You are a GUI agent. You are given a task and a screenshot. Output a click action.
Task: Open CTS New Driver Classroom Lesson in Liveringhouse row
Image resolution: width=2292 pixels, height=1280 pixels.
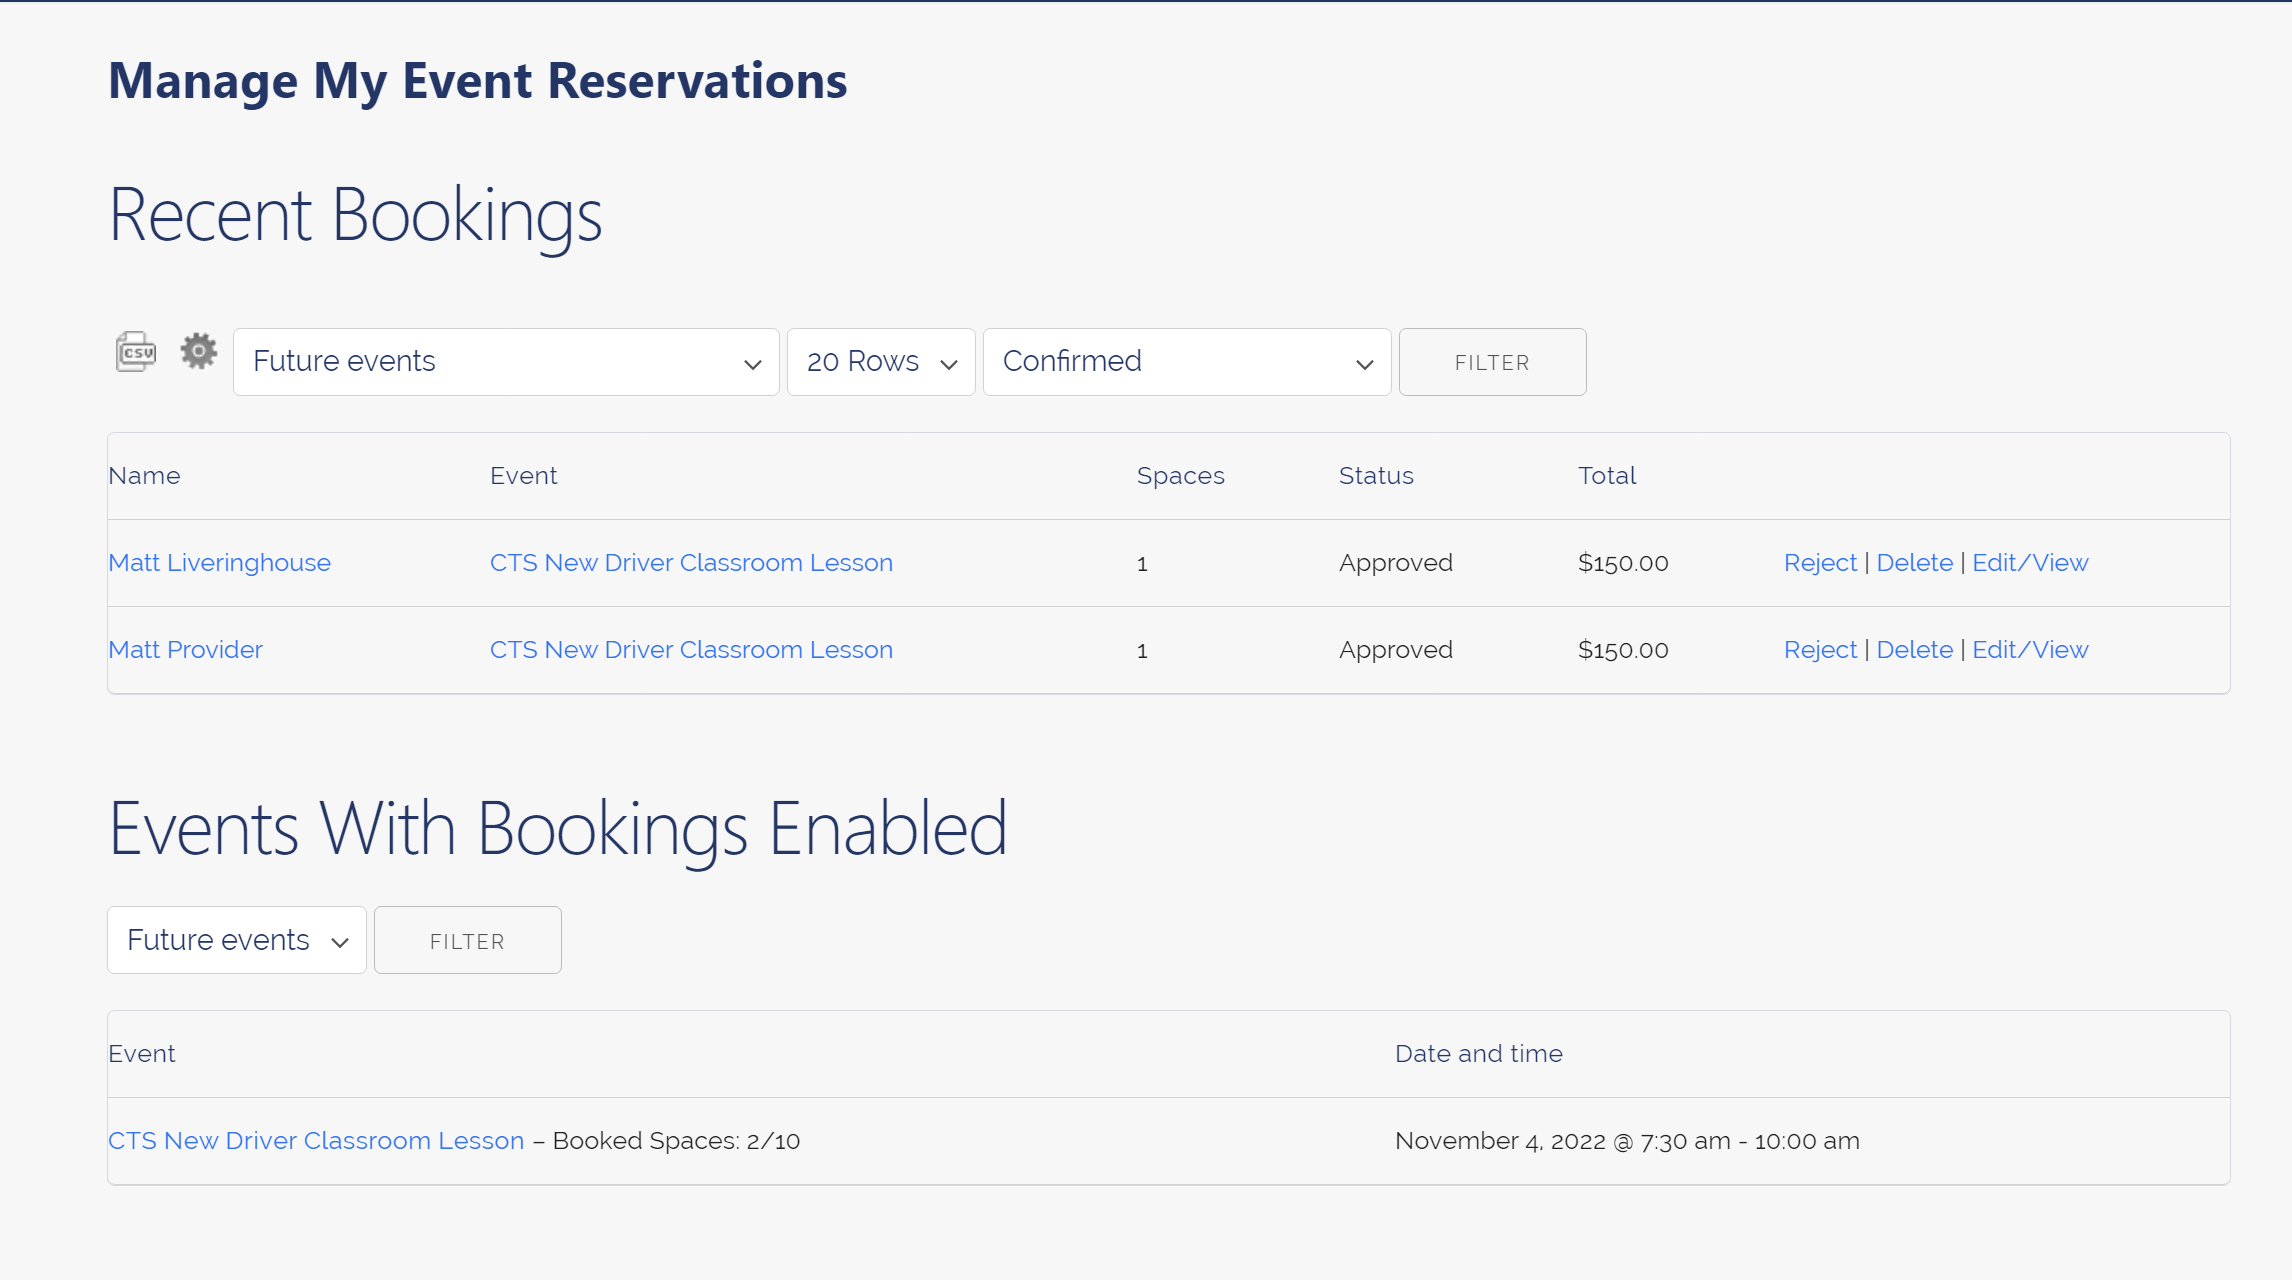pyautogui.click(x=691, y=563)
